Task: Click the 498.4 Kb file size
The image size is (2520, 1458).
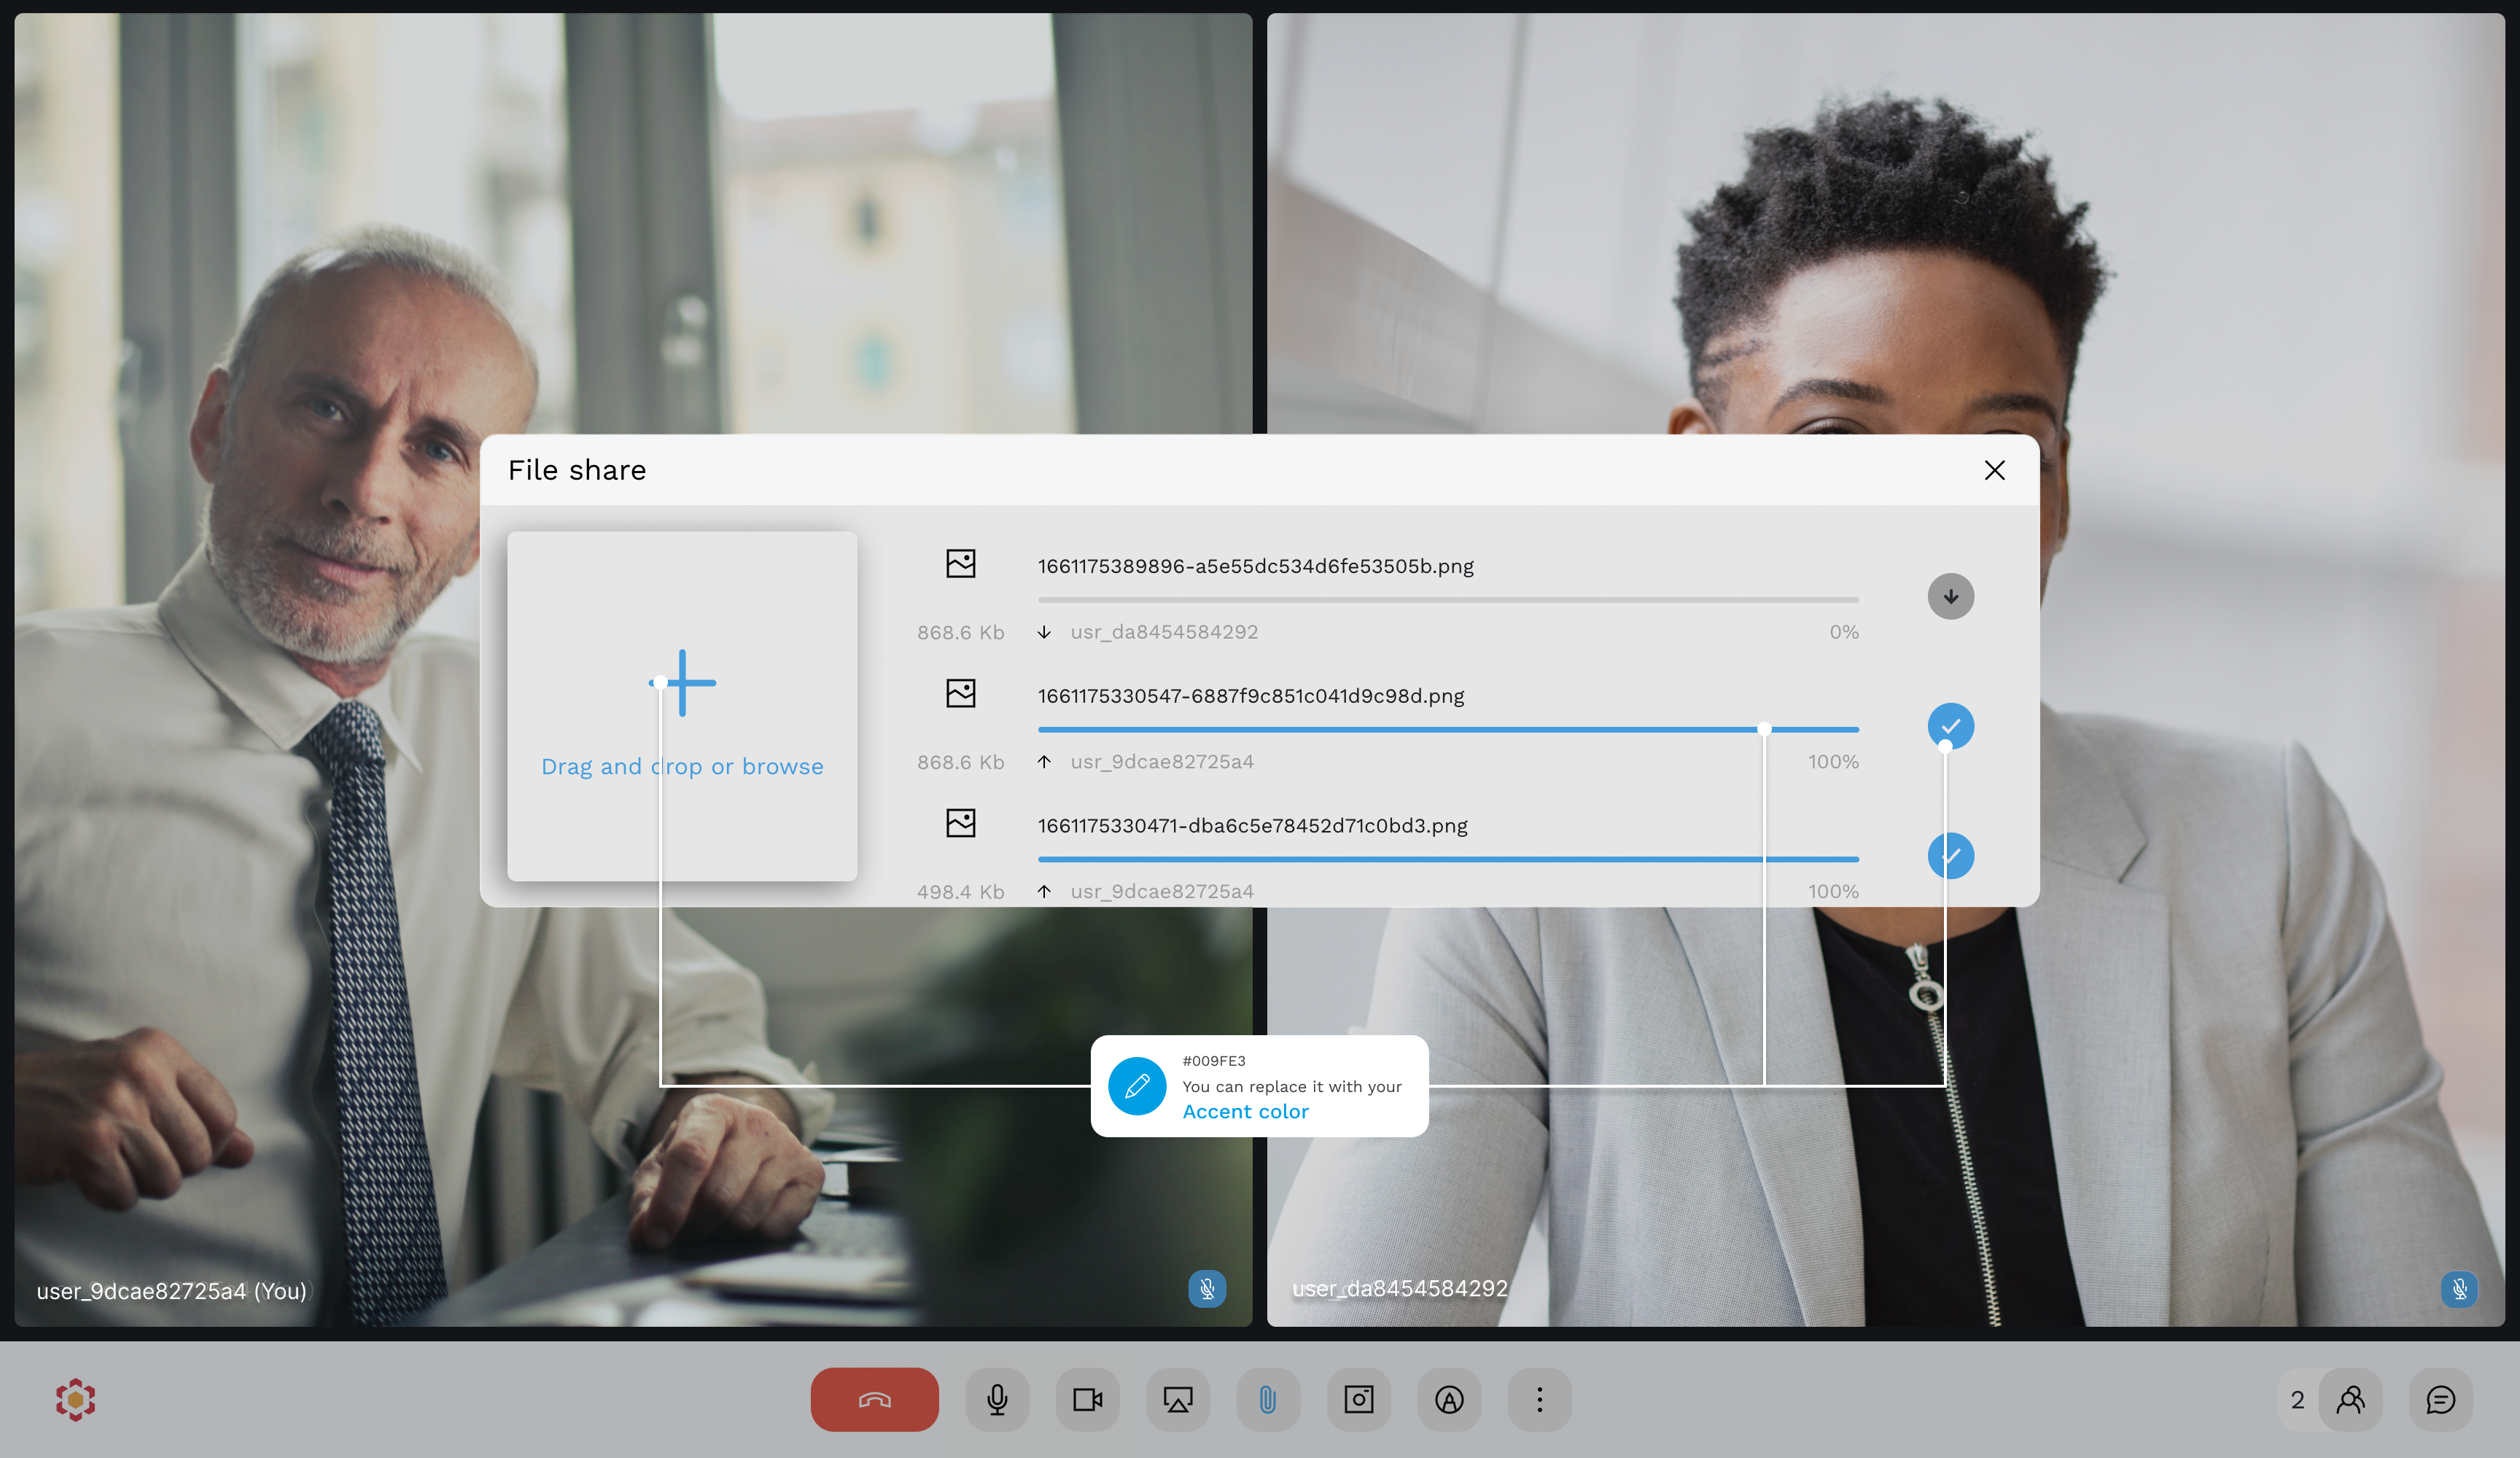Action: pos(961,891)
